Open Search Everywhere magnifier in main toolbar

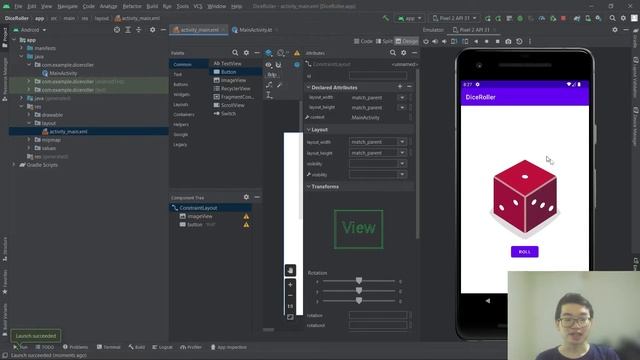pyautogui.click(x=612, y=18)
